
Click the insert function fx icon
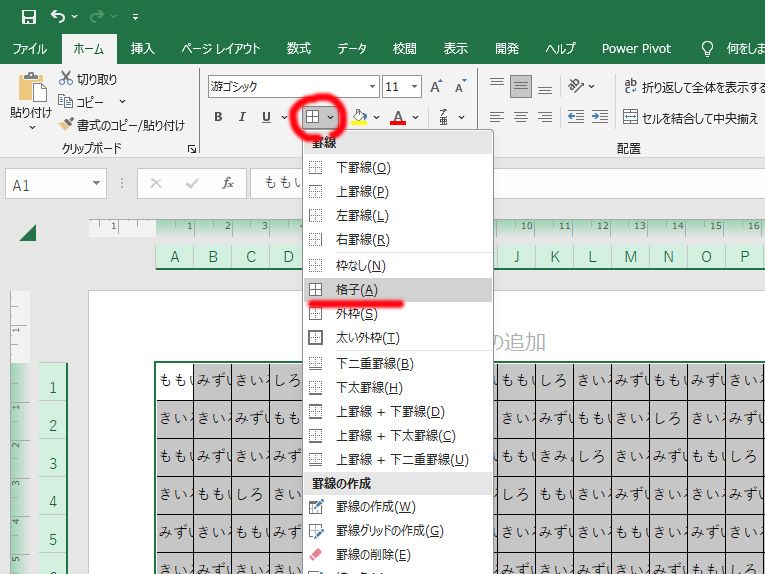[228, 183]
